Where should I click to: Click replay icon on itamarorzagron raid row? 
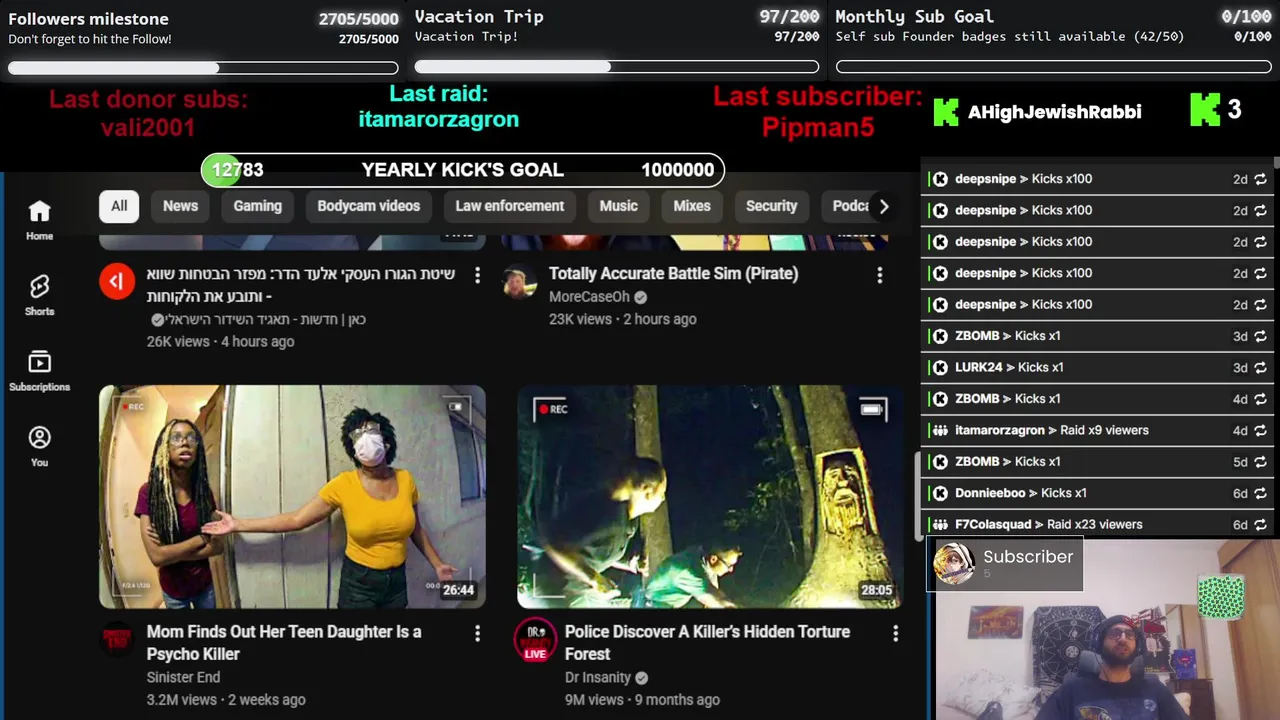pos(1260,430)
